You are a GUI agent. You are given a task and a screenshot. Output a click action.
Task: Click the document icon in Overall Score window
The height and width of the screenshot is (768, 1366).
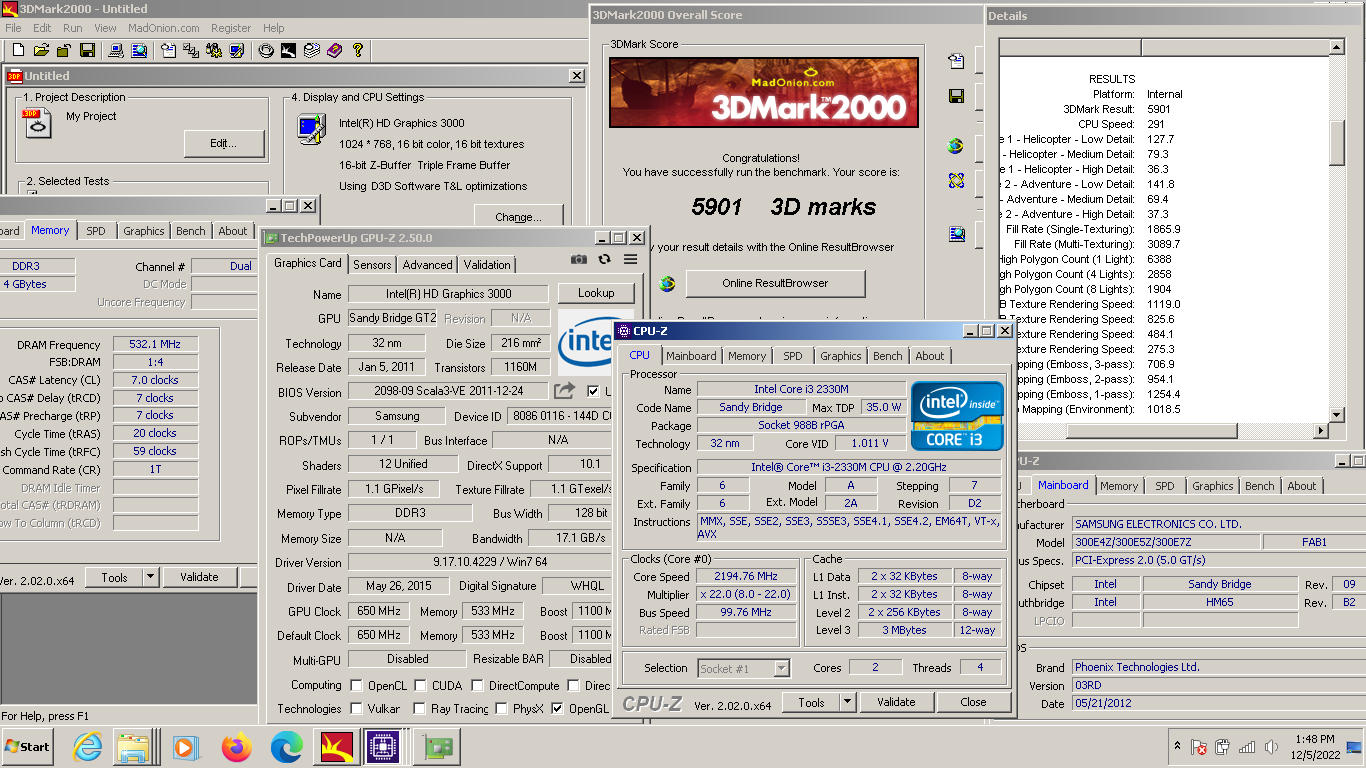956,61
